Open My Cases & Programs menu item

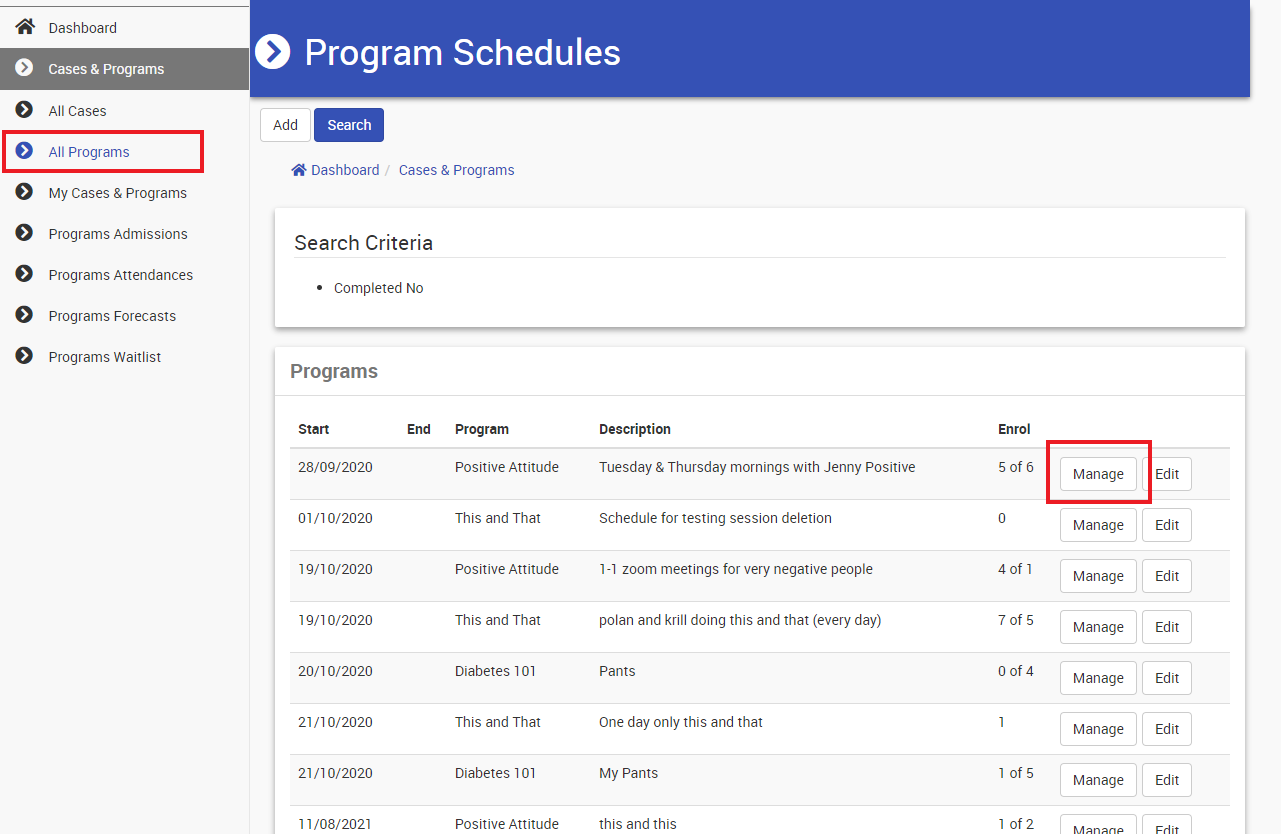point(117,193)
